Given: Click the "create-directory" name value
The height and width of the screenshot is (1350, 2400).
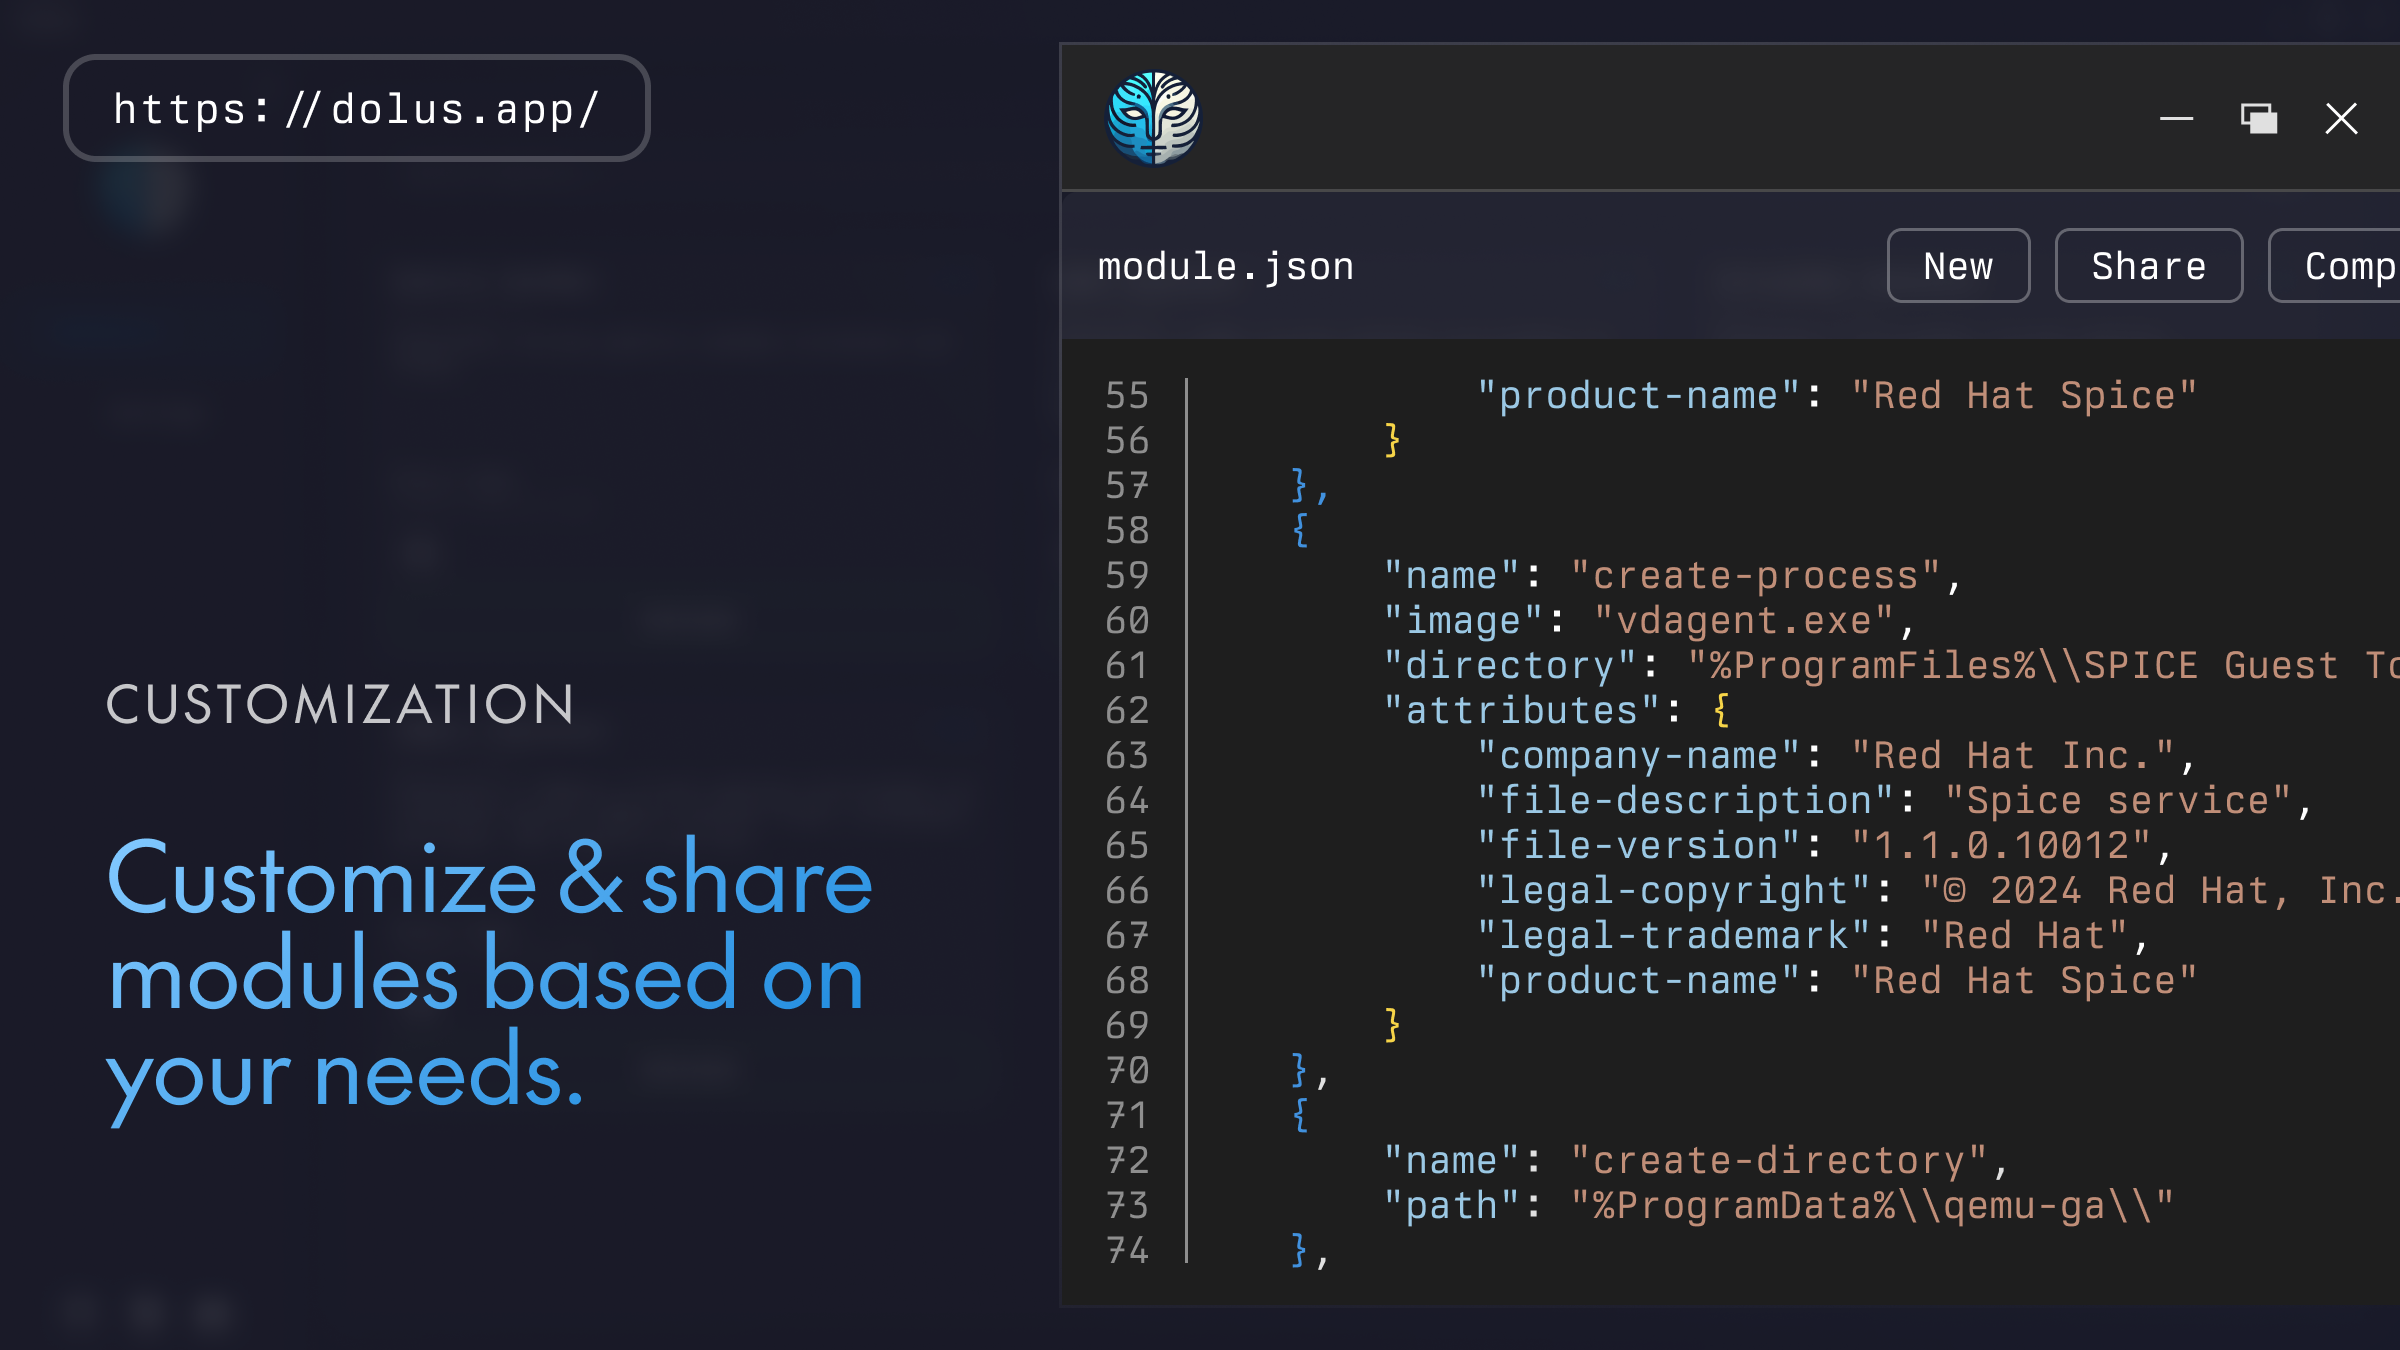Looking at the screenshot, I should point(1778,1160).
